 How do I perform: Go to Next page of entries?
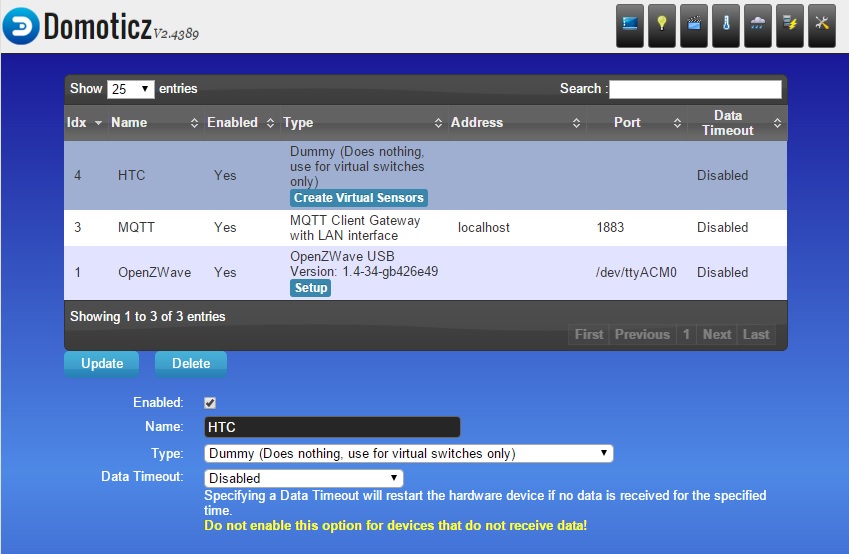[717, 334]
